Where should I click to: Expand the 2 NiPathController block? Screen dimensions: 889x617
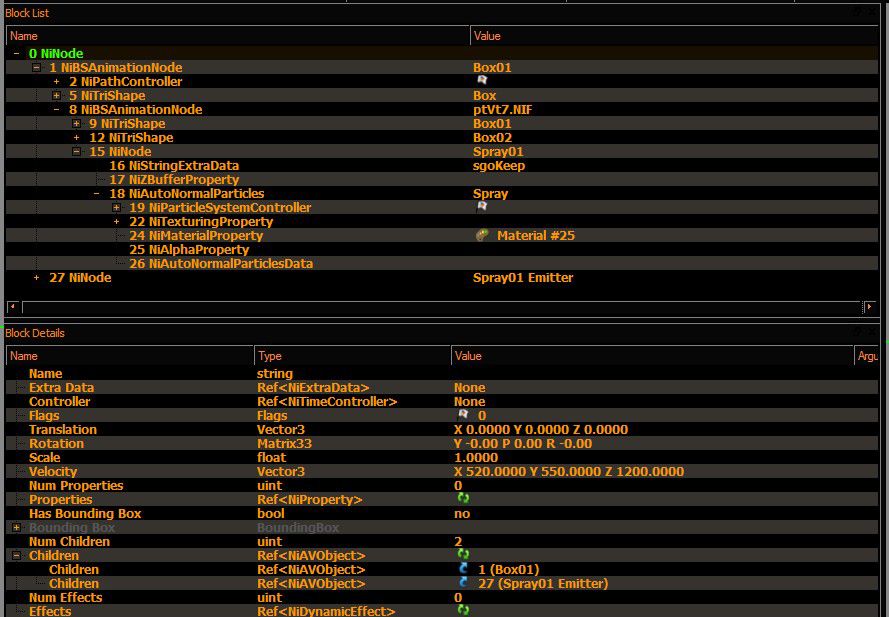57,82
